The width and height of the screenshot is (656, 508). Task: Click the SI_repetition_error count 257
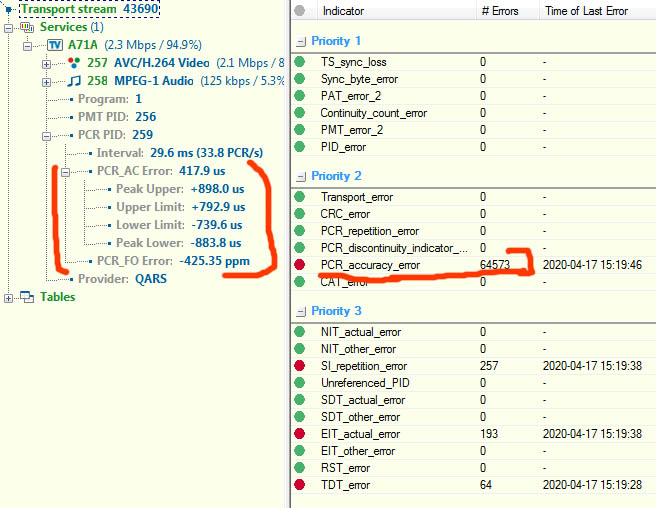pyautogui.click(x=489, y=366)
